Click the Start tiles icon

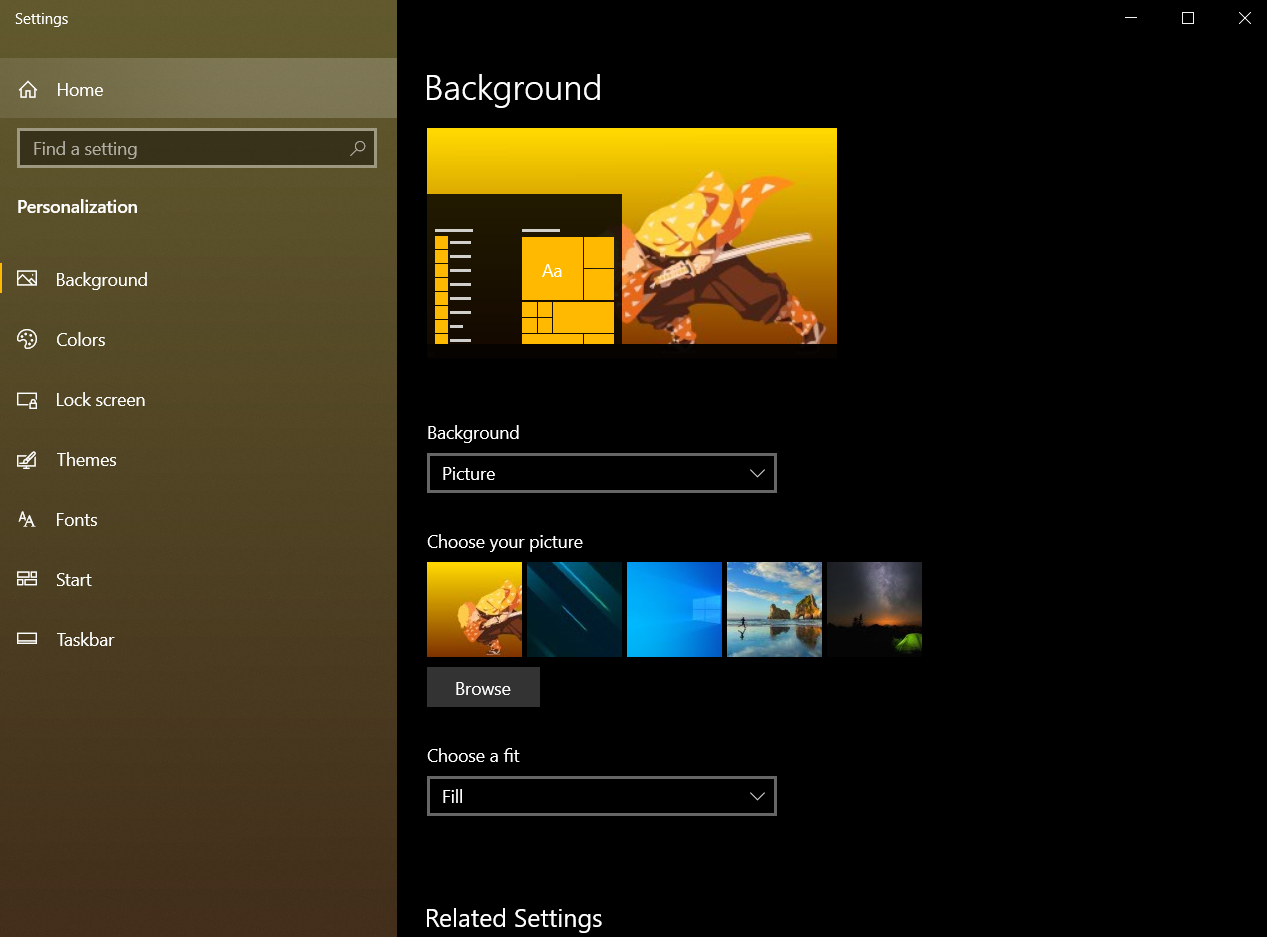pyautogui.click(x=27, y=579)
